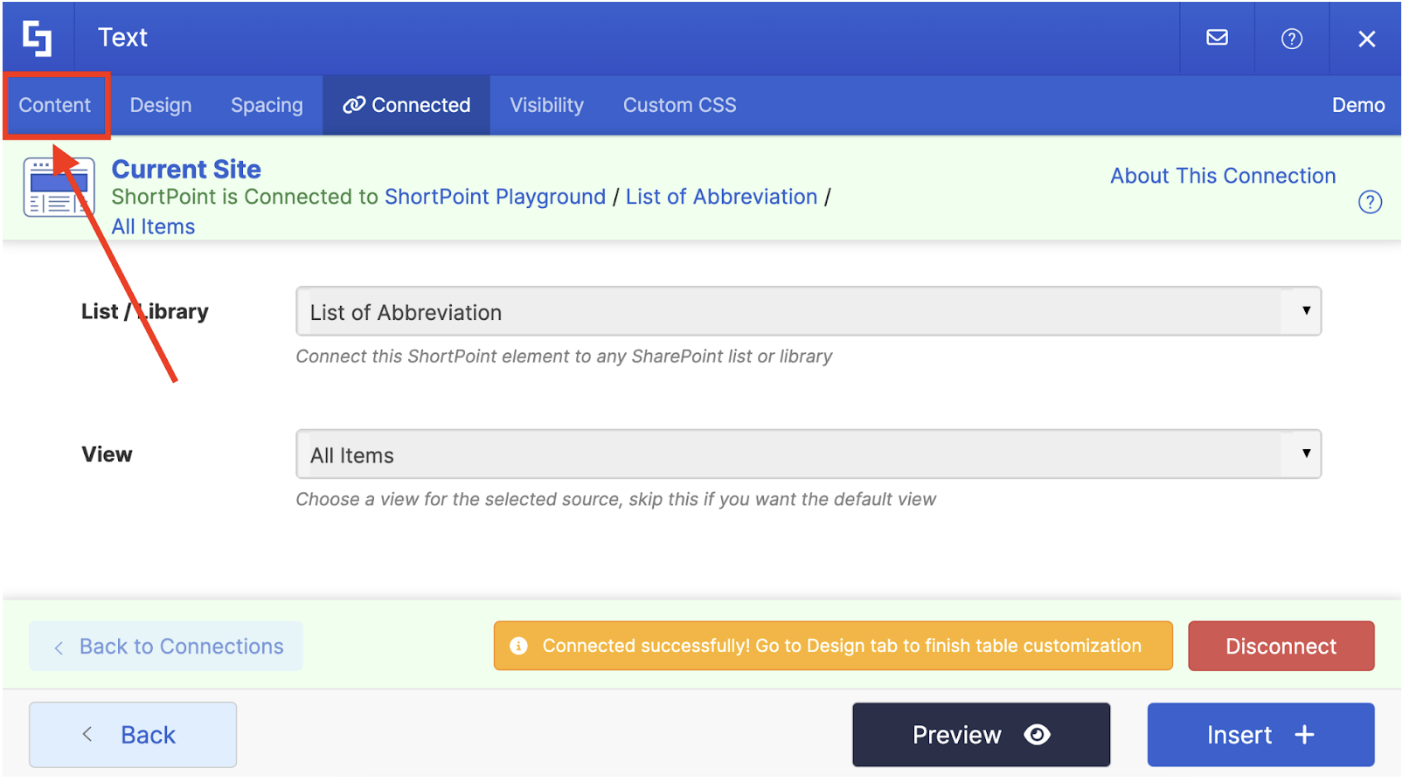Click the View field label
The width and height of the screenshot is (1402, 780).
tap(107, 454)
